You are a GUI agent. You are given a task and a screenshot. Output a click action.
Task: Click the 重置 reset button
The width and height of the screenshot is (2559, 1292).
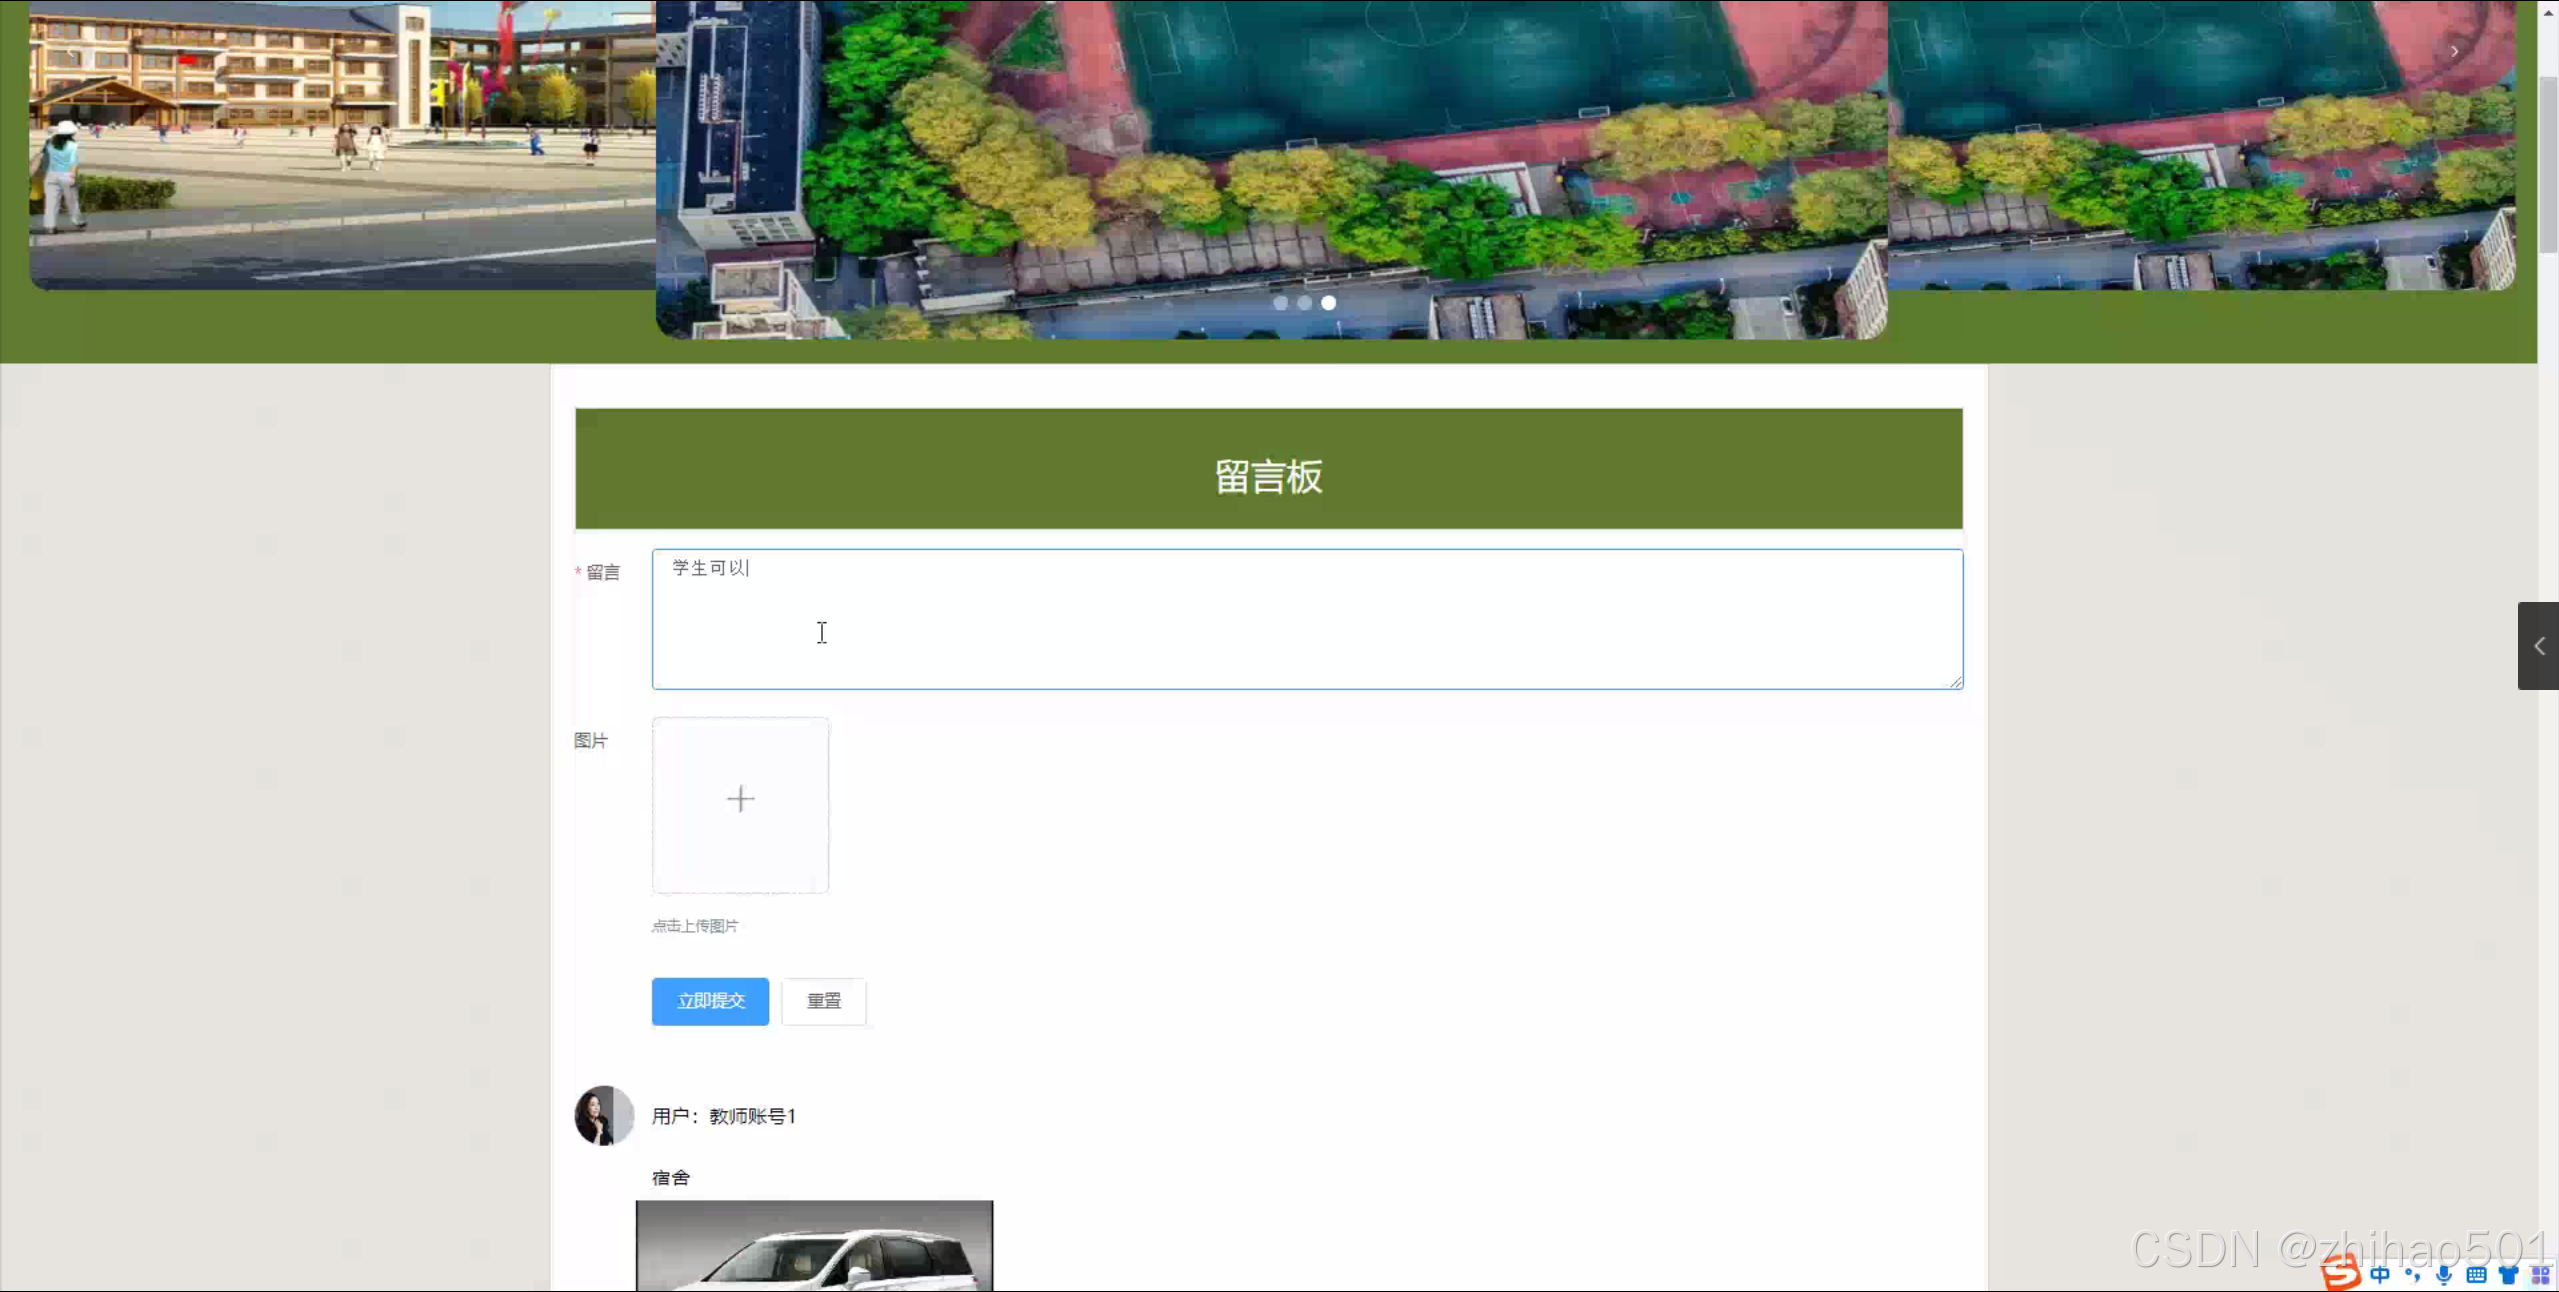(823, 1001)
